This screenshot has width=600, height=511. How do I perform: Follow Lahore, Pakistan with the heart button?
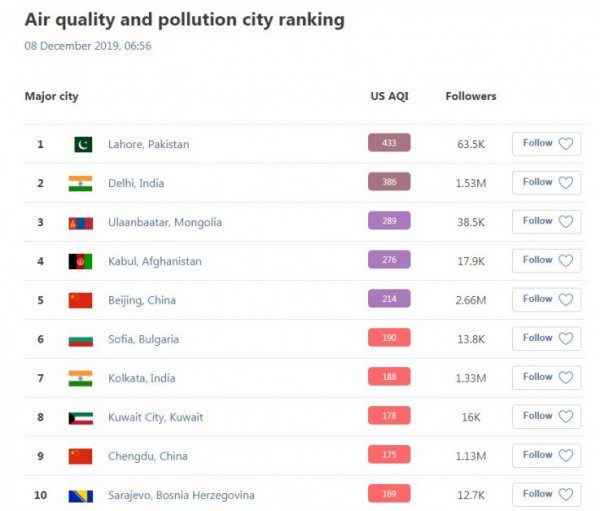[x=546, y=144]
